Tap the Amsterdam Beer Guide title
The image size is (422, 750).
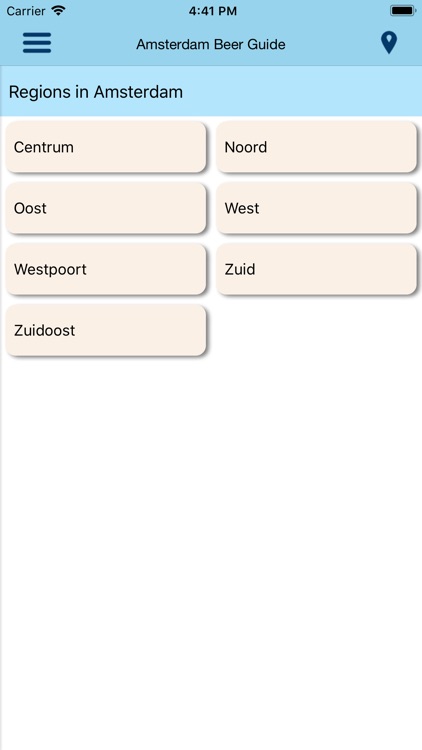tap(211, 44)
